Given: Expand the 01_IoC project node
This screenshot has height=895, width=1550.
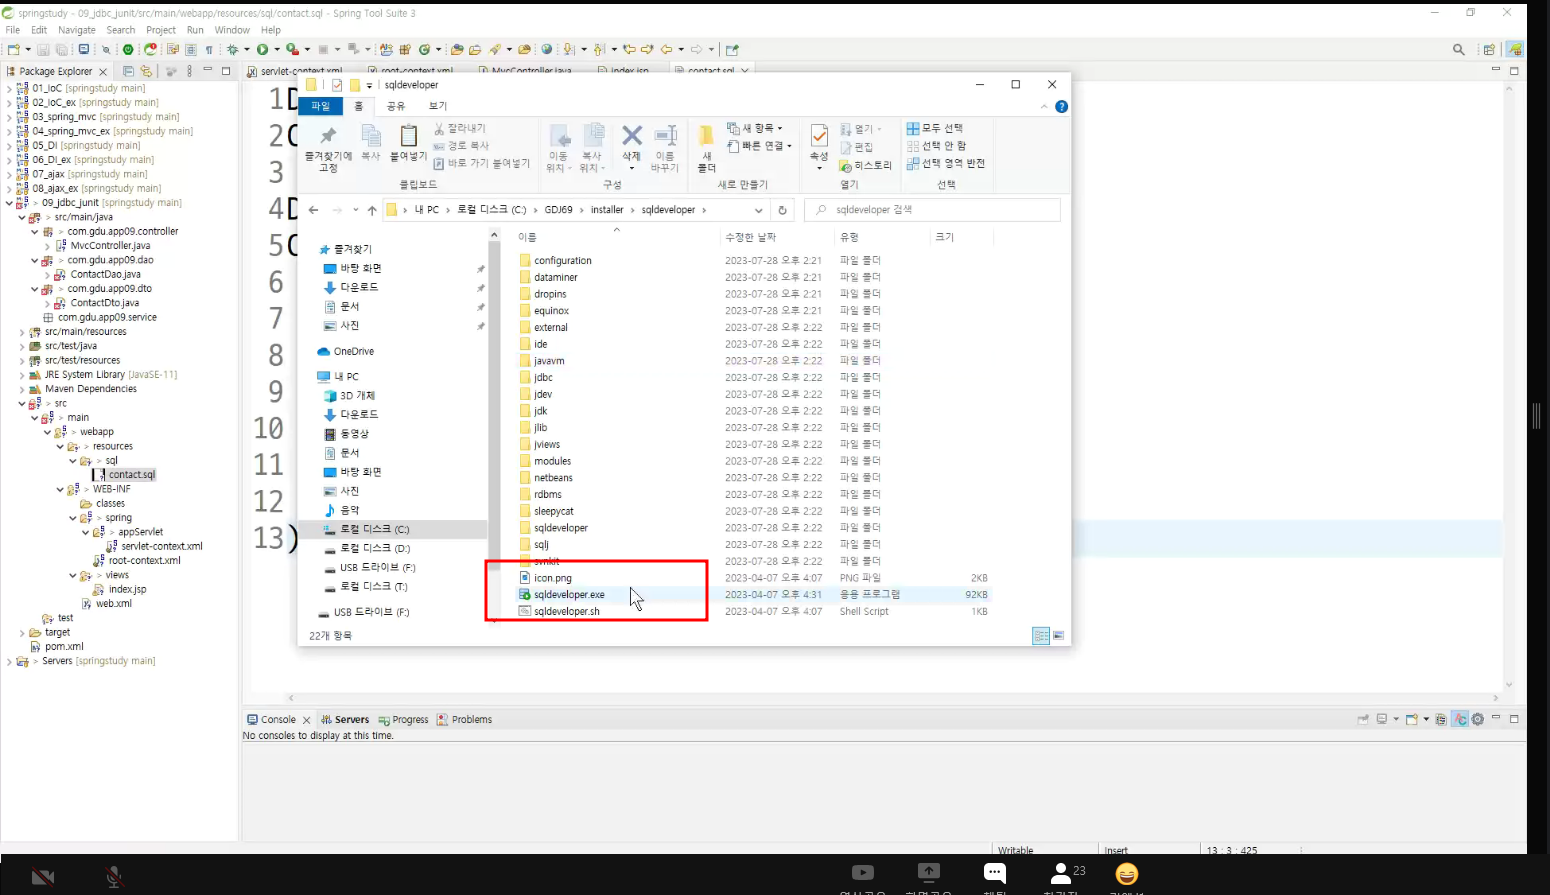Looking at the screenshot, I should tap(9, 89).
